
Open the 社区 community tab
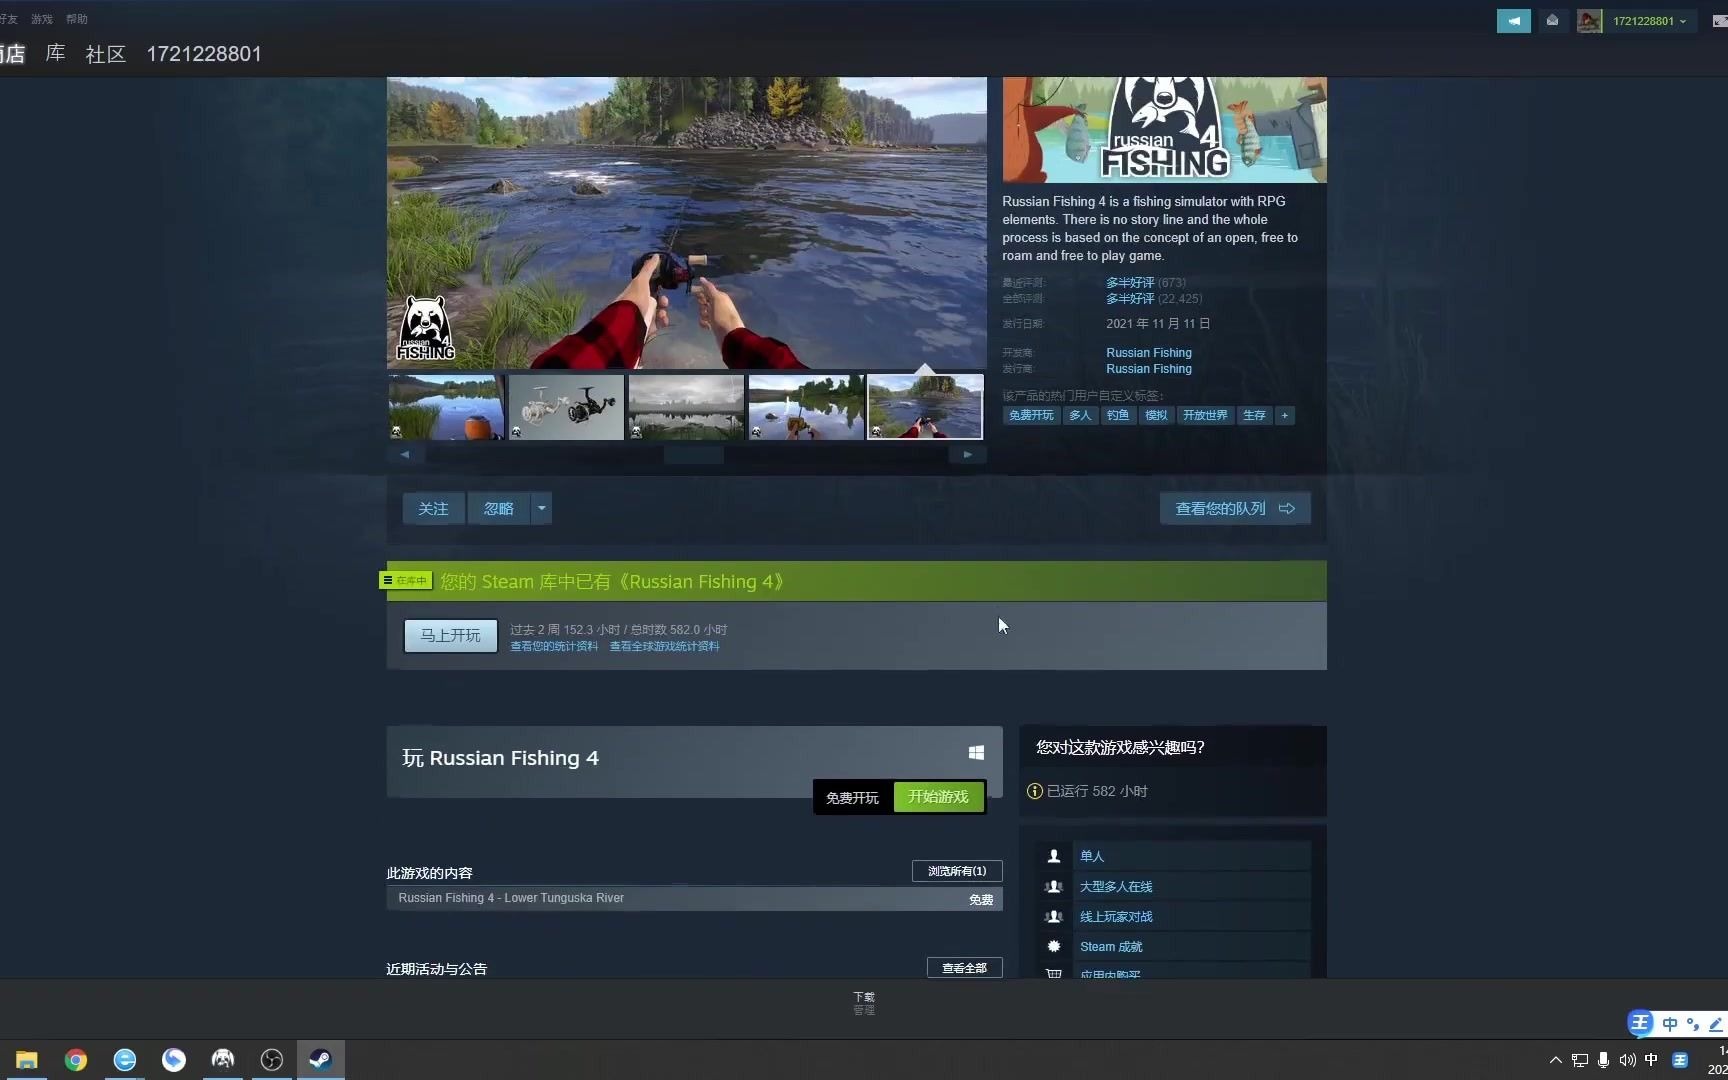click(106, 54)
